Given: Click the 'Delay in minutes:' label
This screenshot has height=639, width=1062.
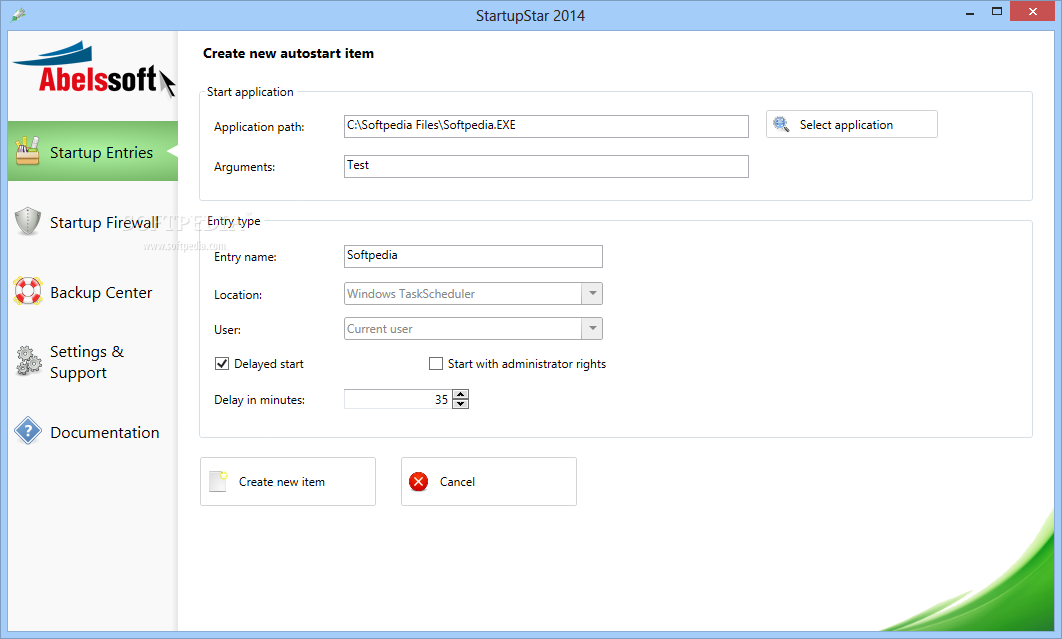Looking at the screenshot, I should pyautogui.click(x=259, y=400).
